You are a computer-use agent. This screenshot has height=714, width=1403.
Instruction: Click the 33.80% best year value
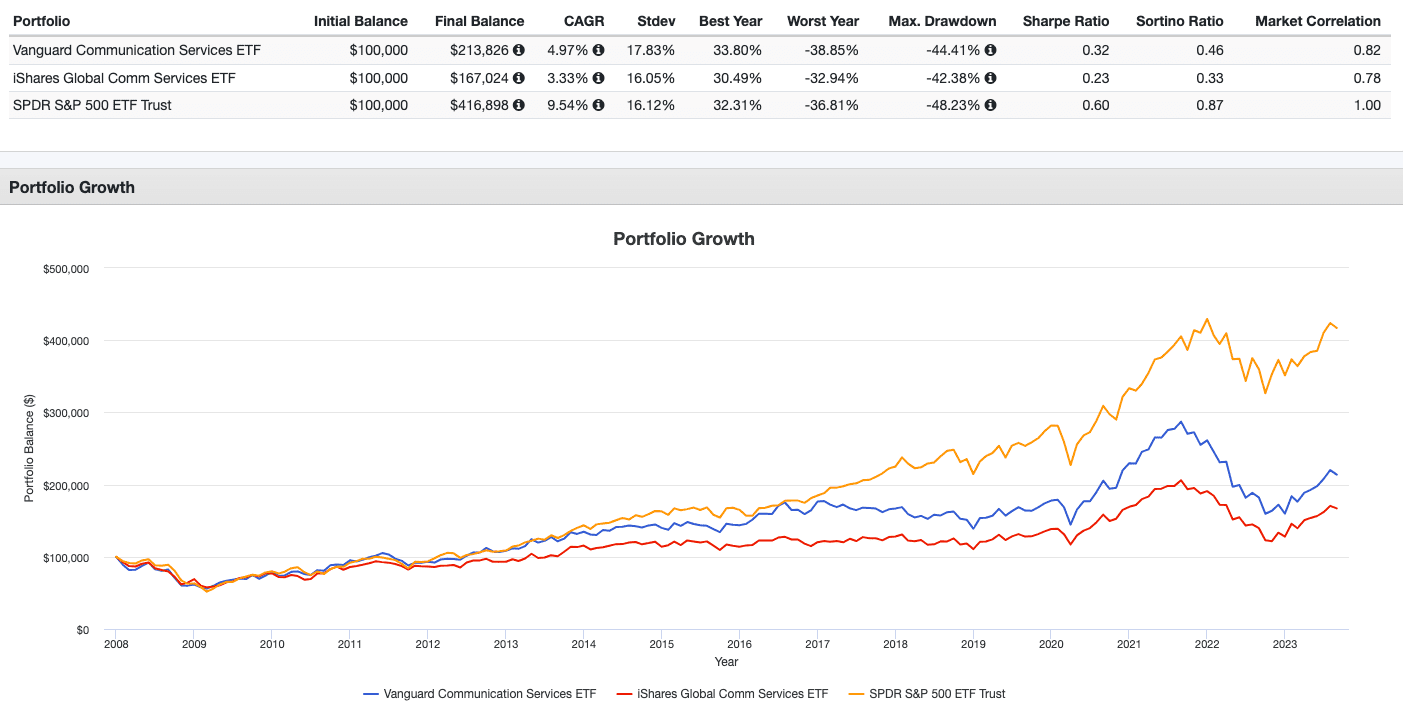(x=740, y=51)
